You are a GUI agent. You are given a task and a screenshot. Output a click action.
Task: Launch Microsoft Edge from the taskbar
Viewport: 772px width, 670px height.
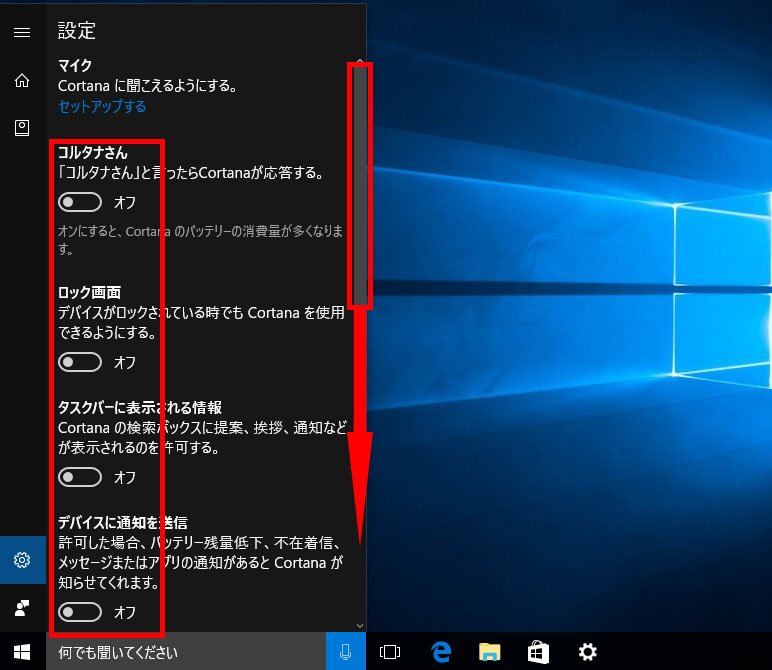[x=441, y=652]
